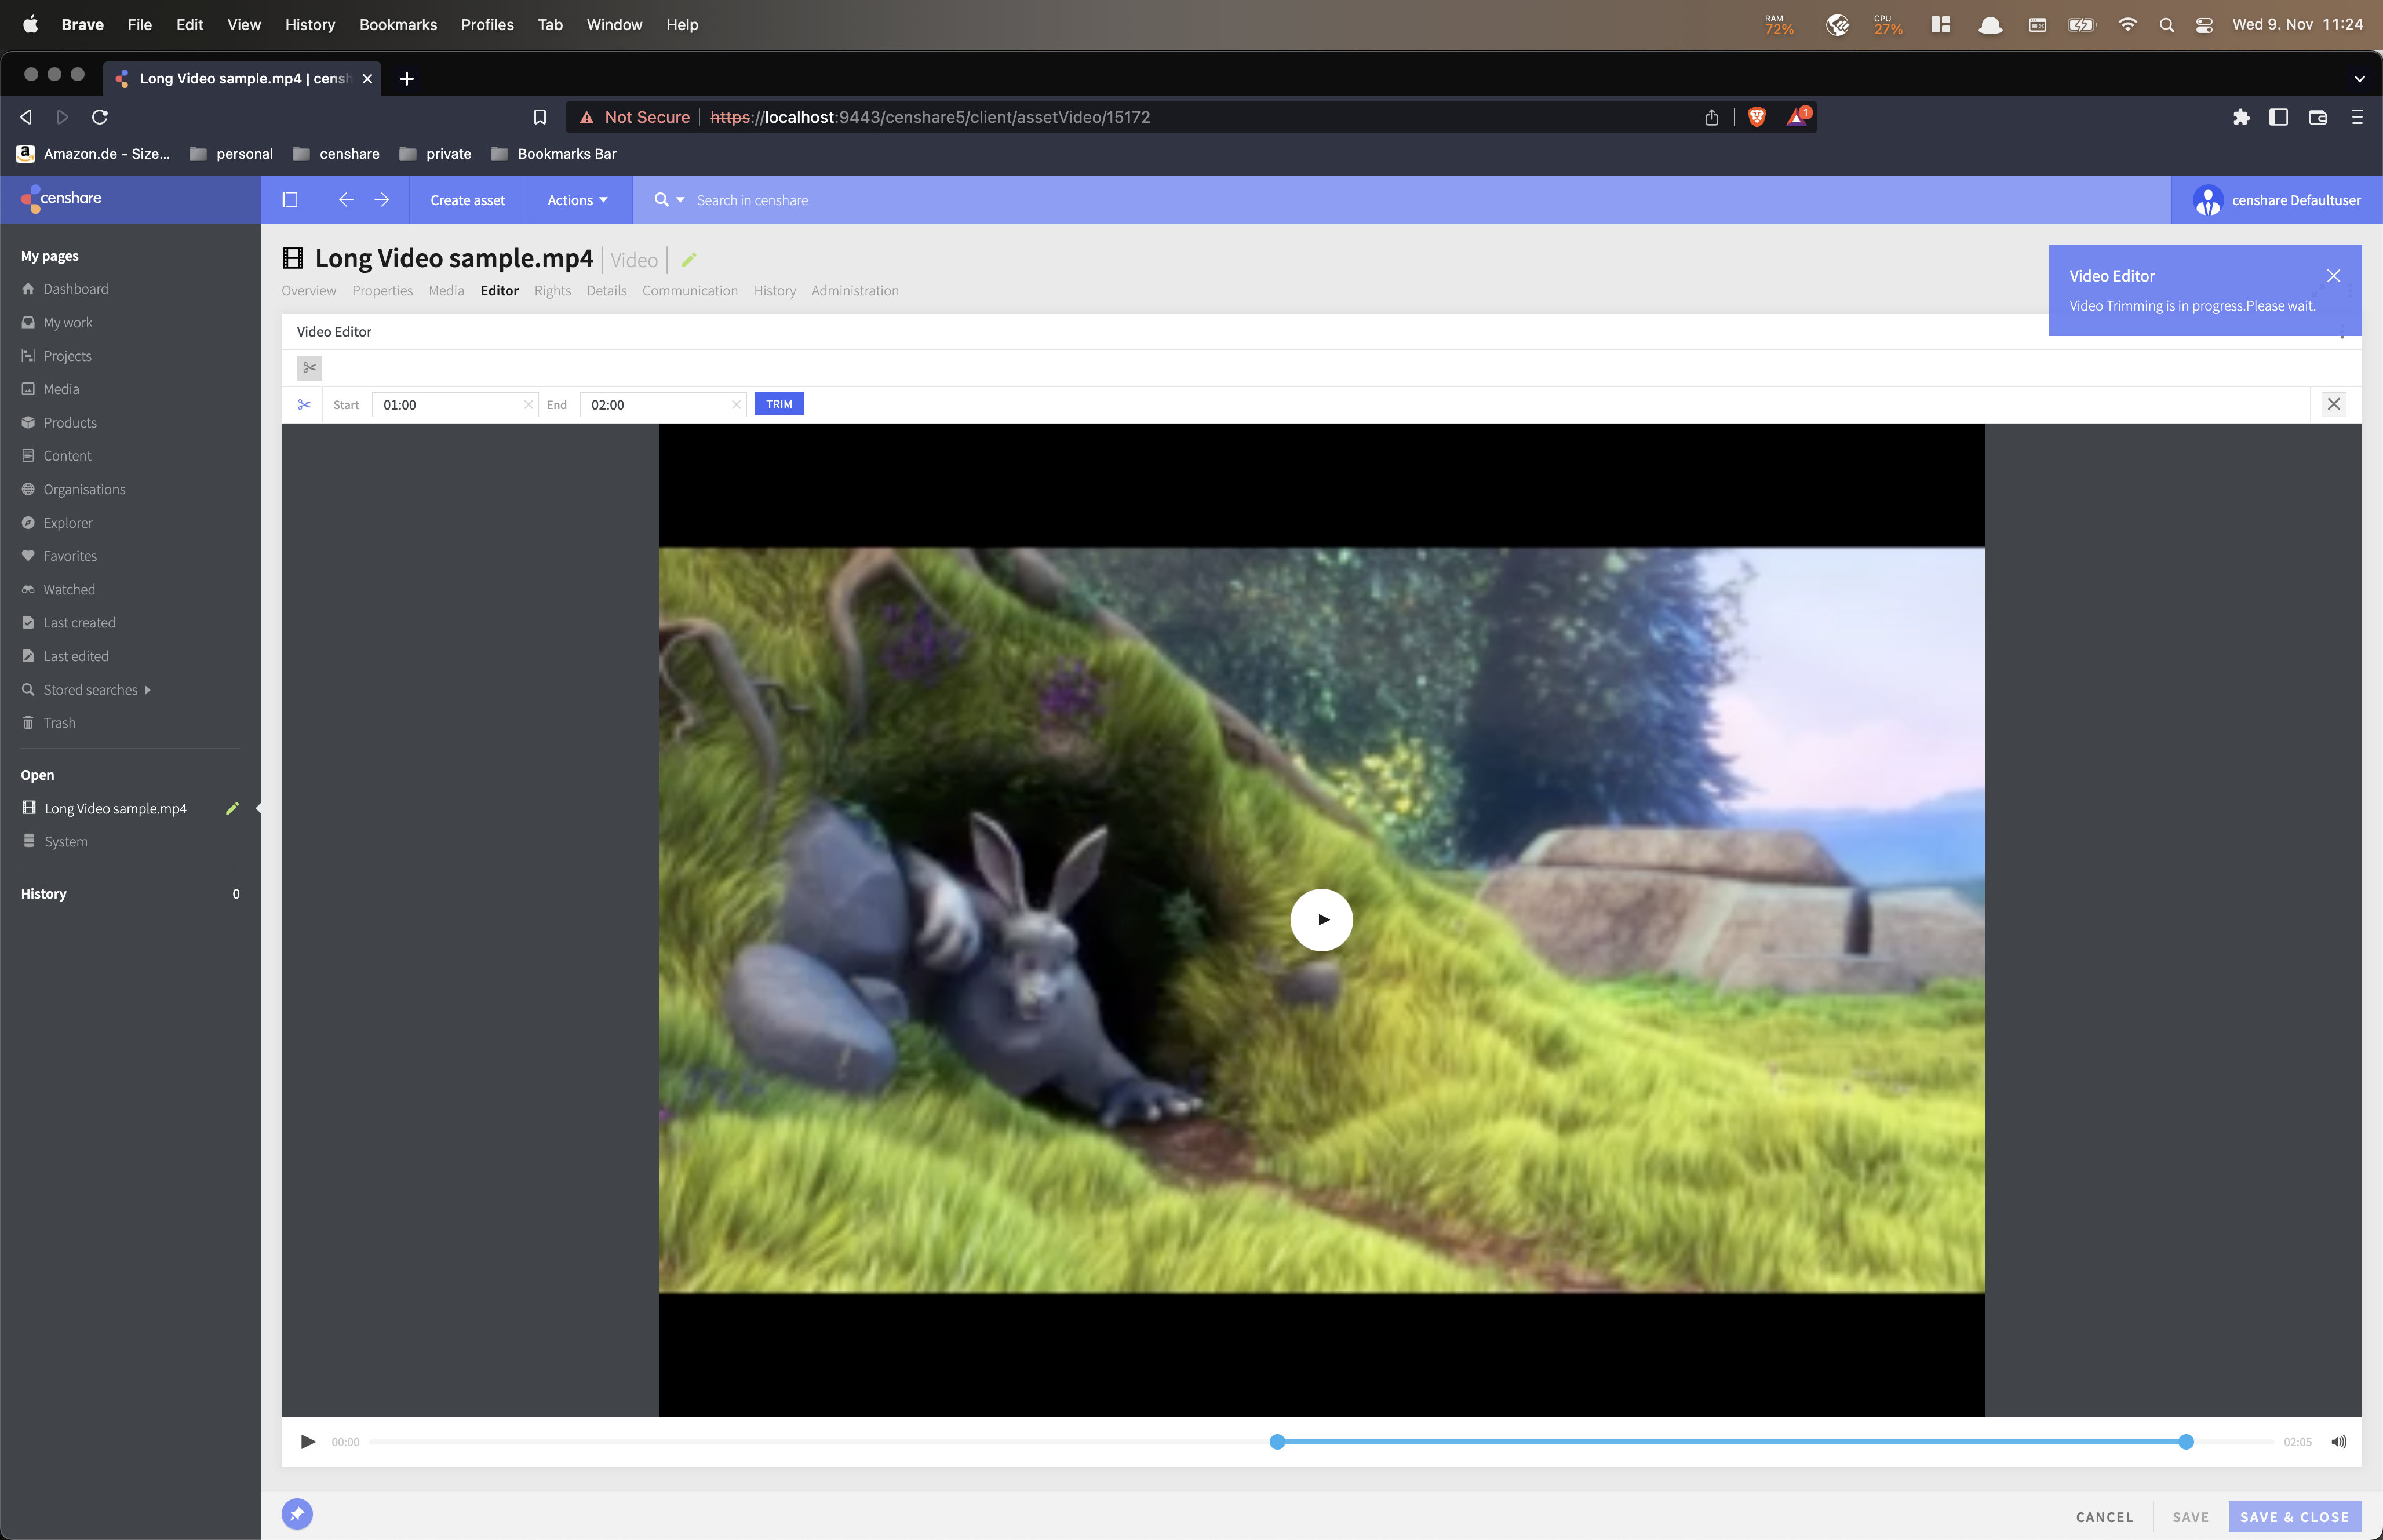Open the Trash page in sidebar

[59, 723]
